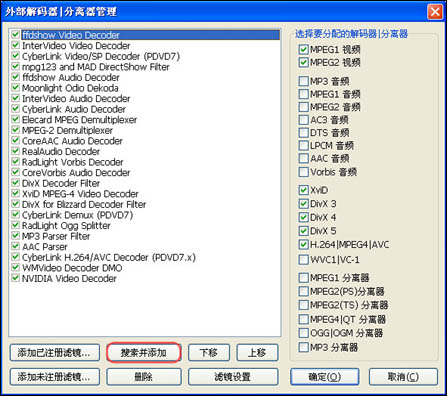Screen dimensions: 447x396
Task: Click the 搜索并添加 button
Action: tap(144, 353)
